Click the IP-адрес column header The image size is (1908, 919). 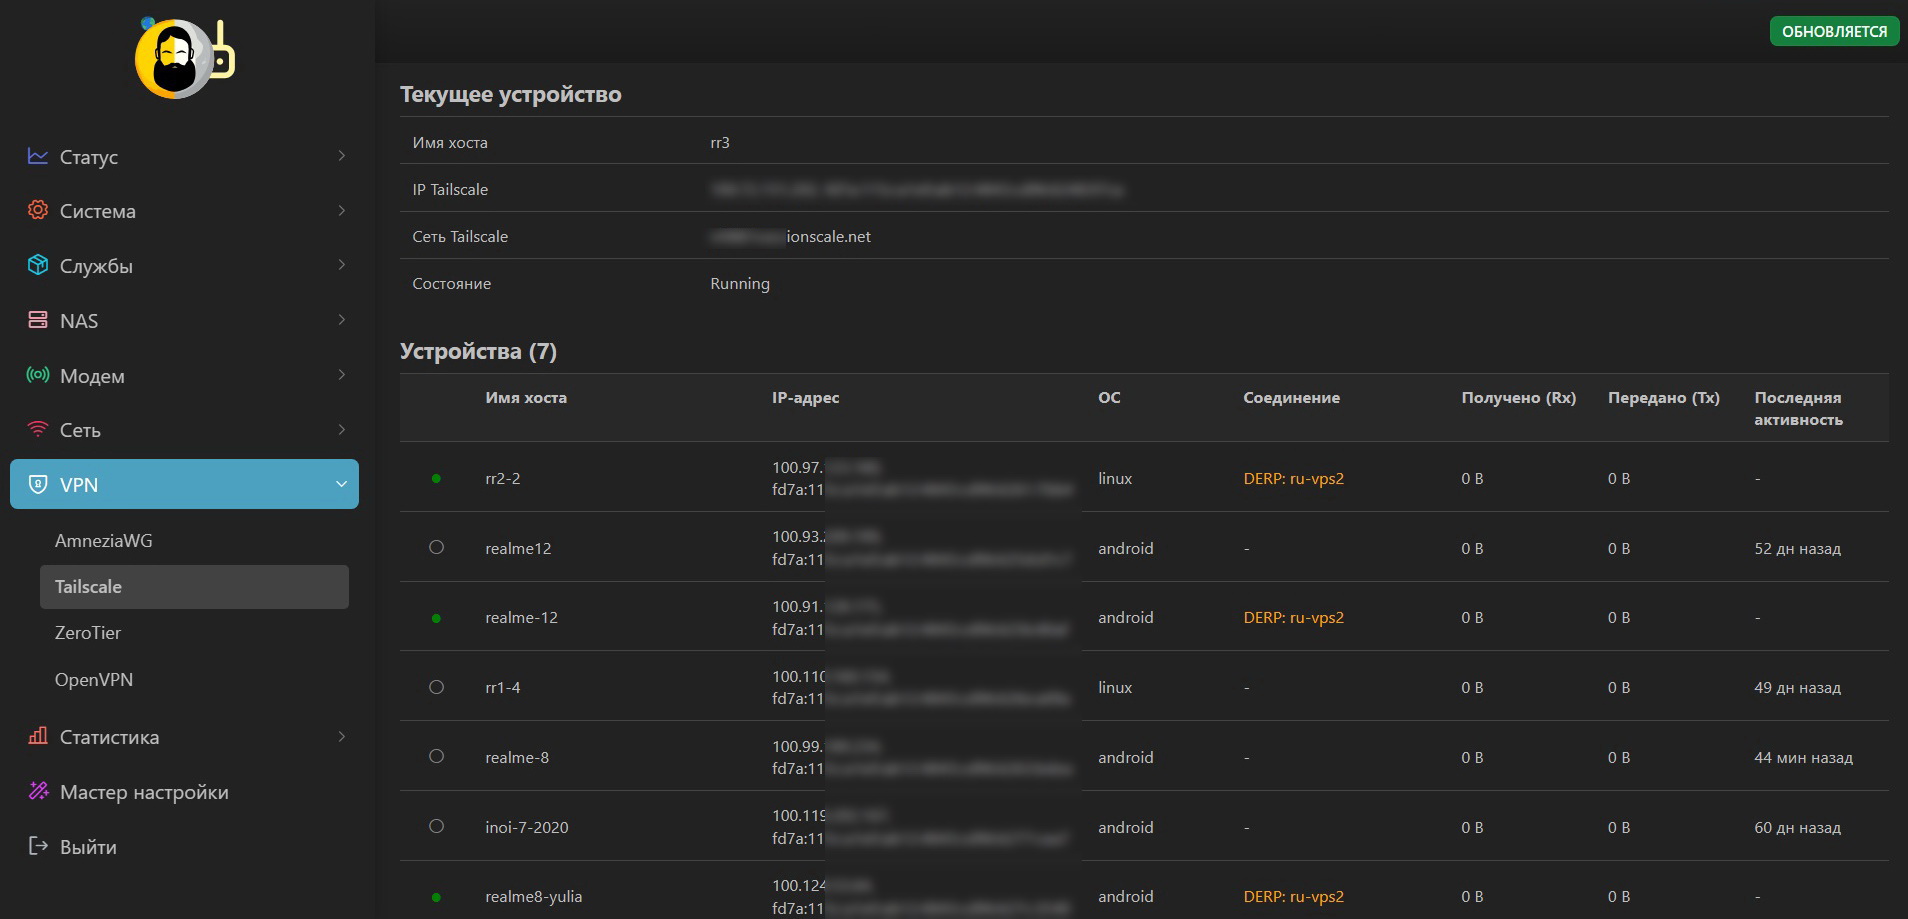point(805,398)
